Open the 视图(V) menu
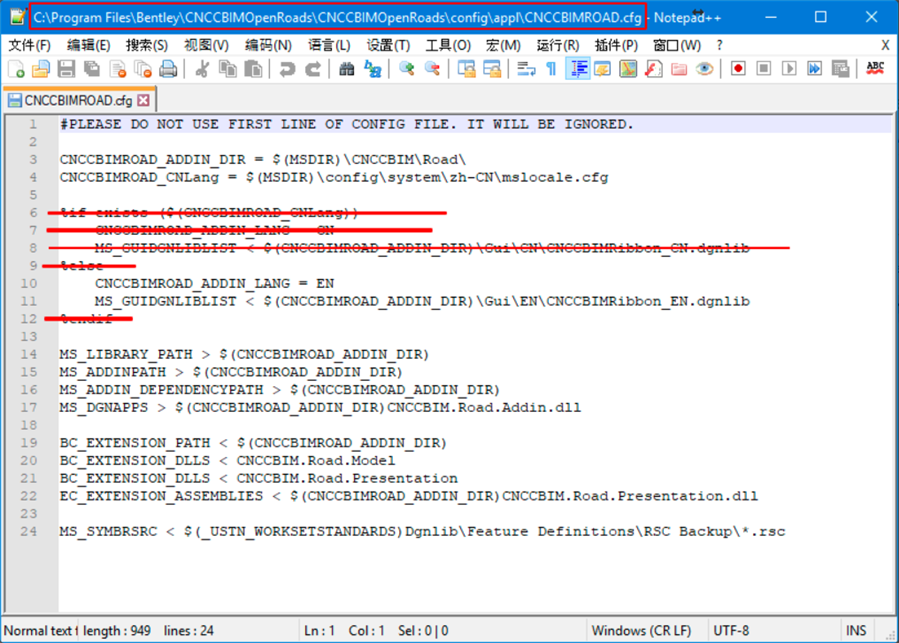 (206, 45)
